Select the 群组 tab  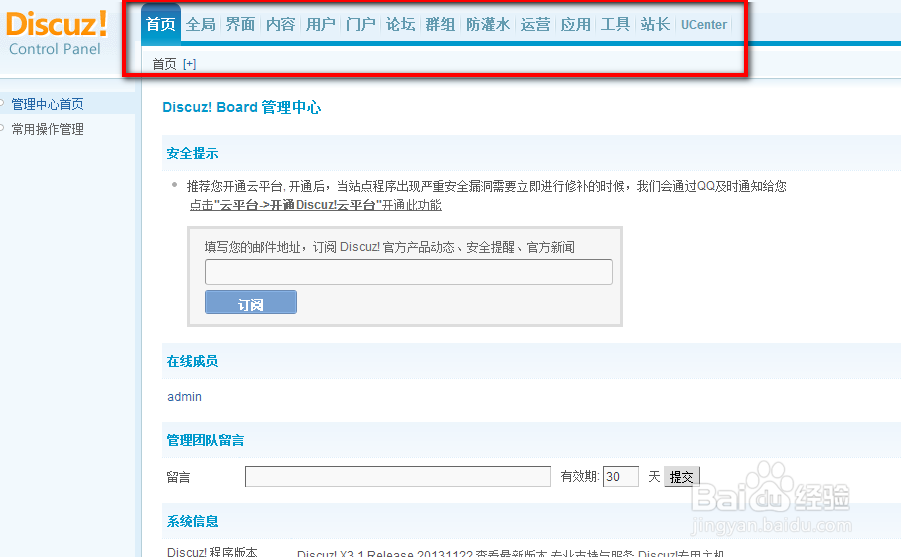tap(440, 24)
